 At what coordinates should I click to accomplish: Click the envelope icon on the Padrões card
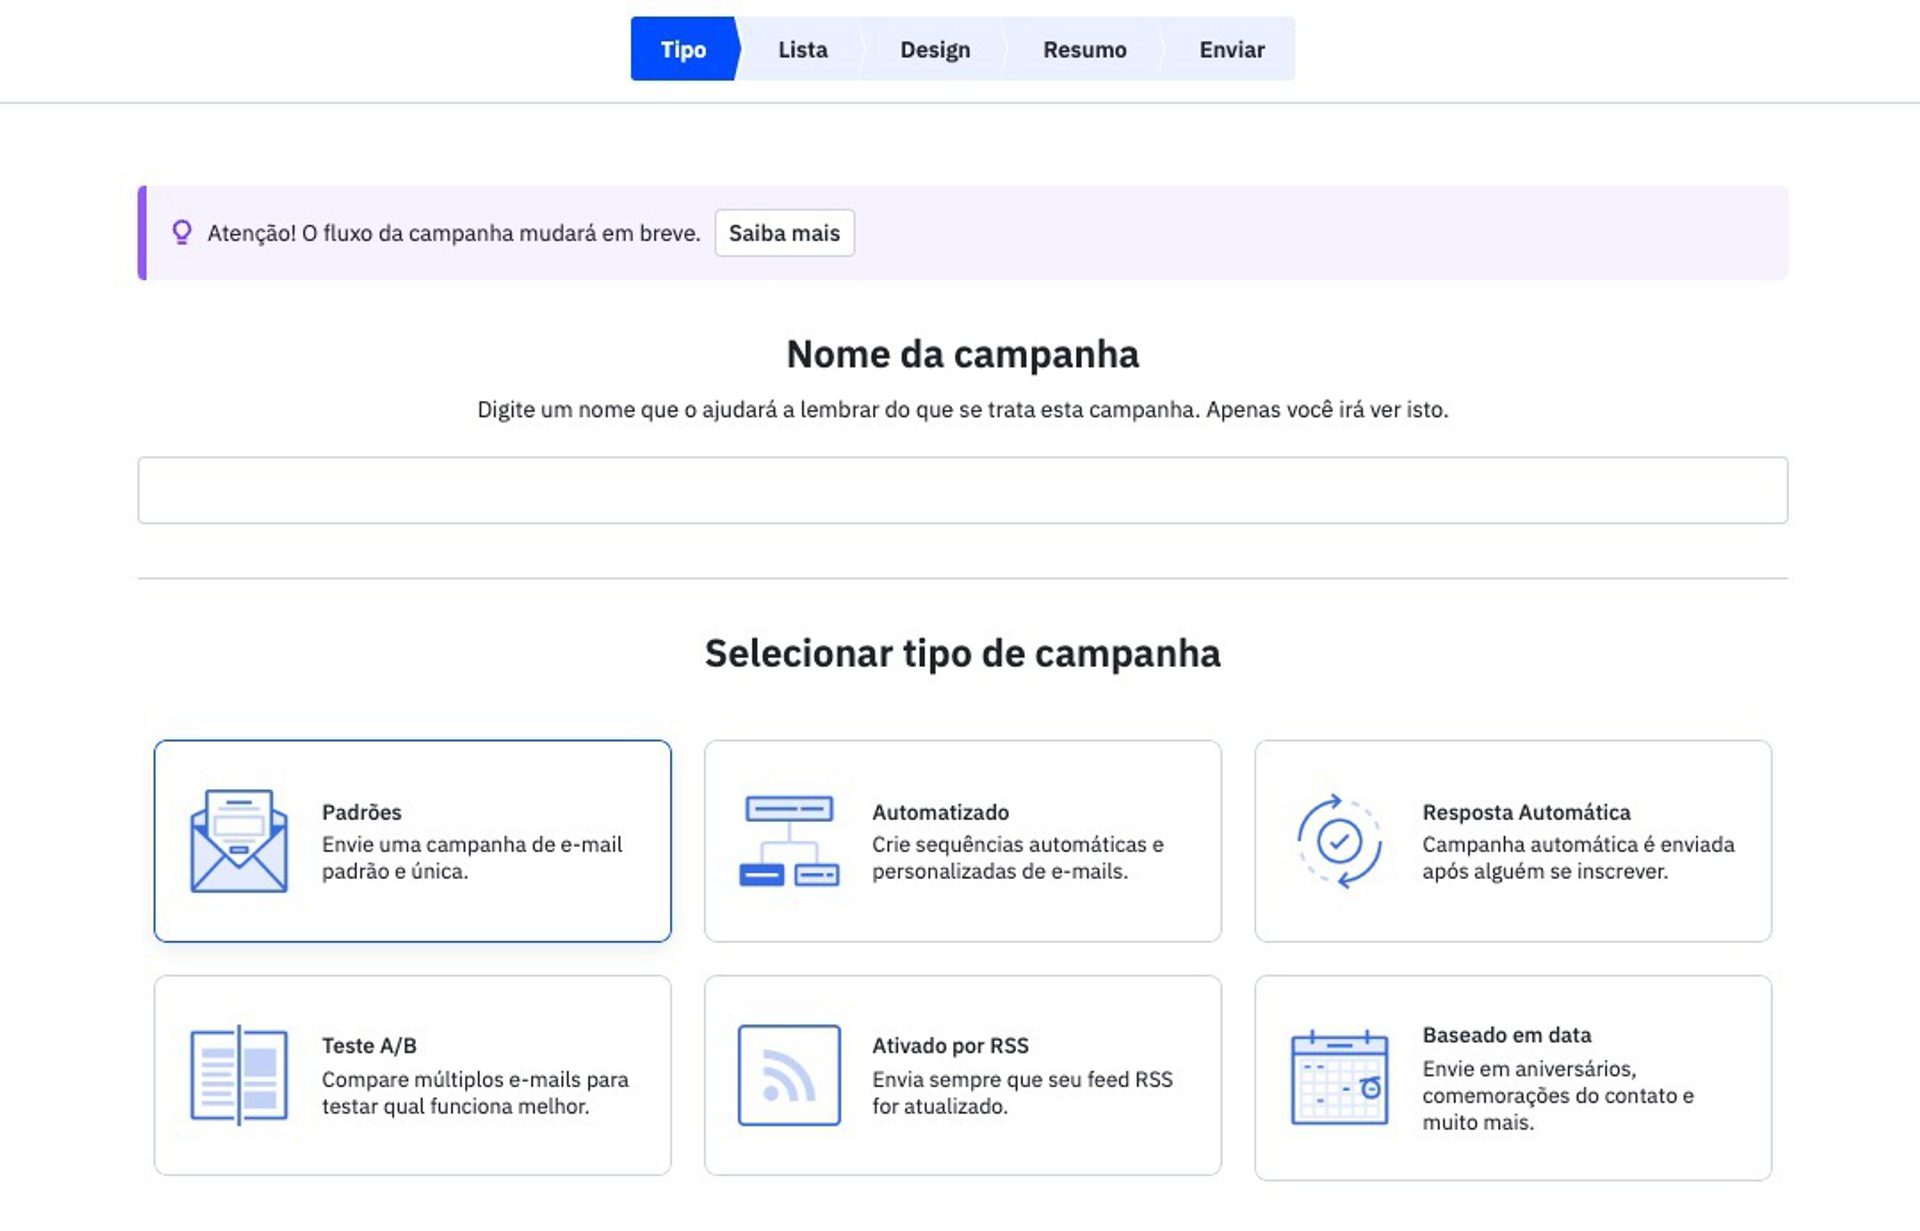tap(237, 842)
